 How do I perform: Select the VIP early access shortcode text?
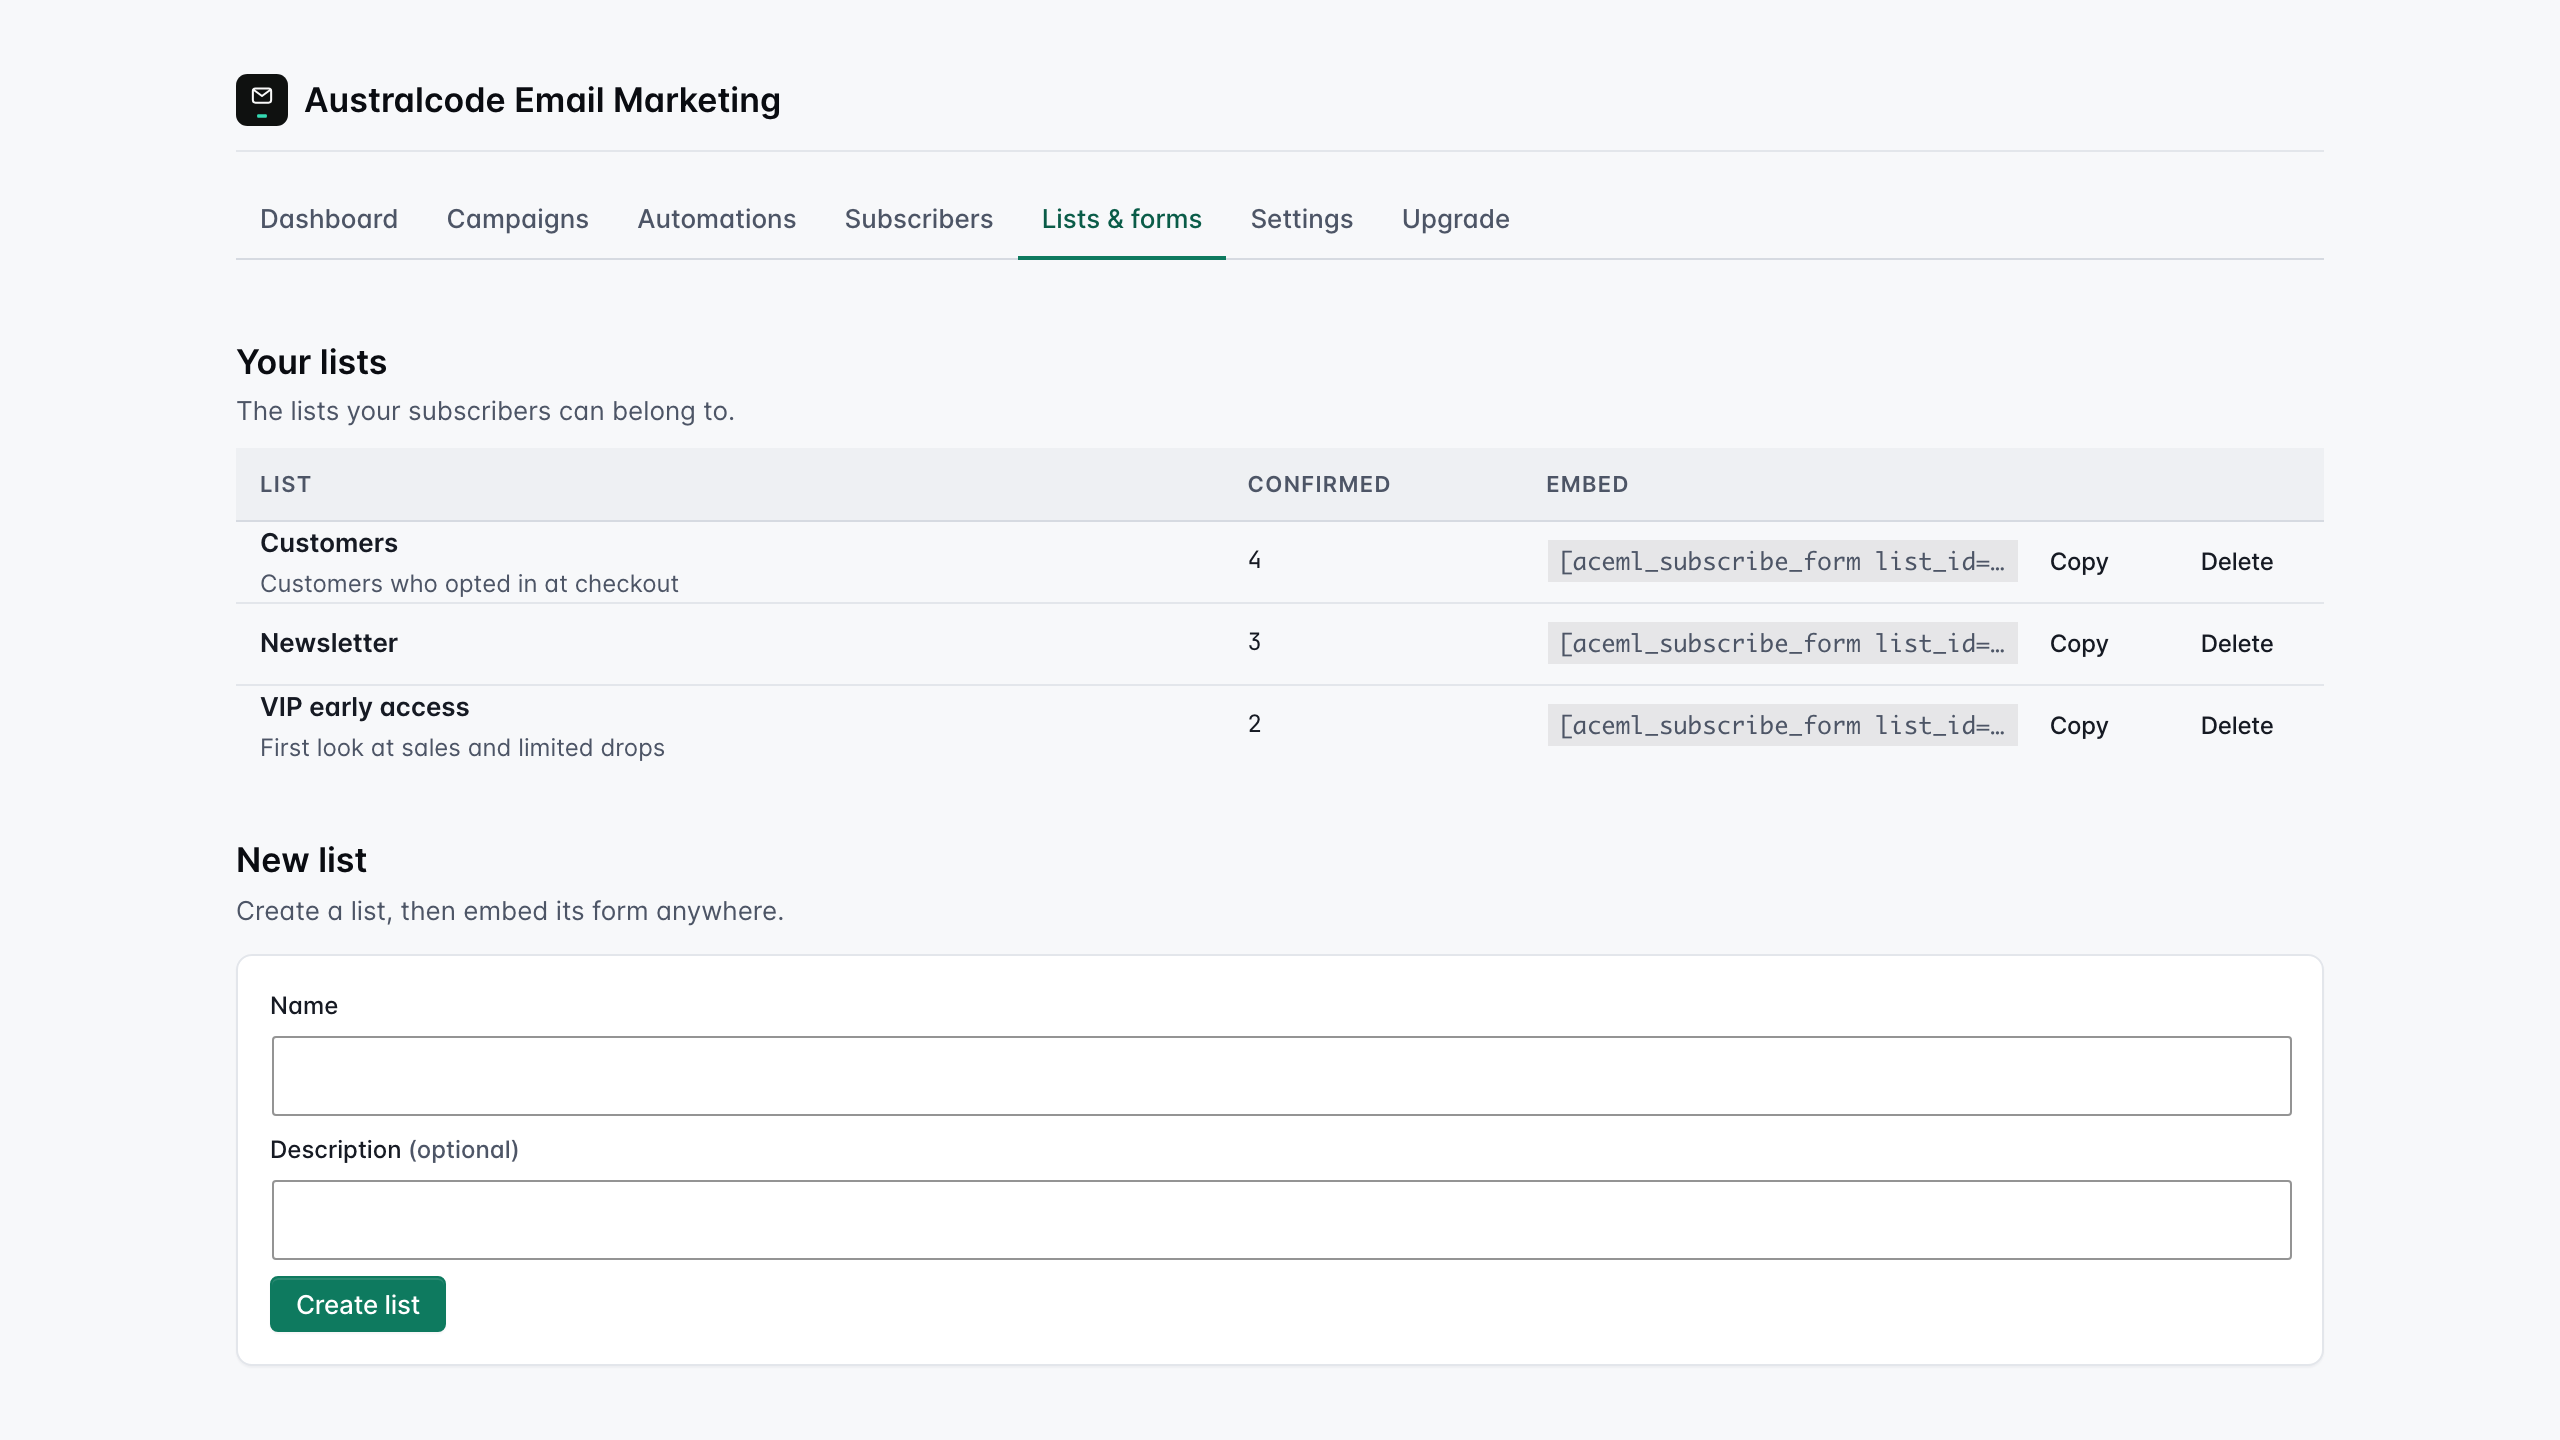[x=1782, y=725]
